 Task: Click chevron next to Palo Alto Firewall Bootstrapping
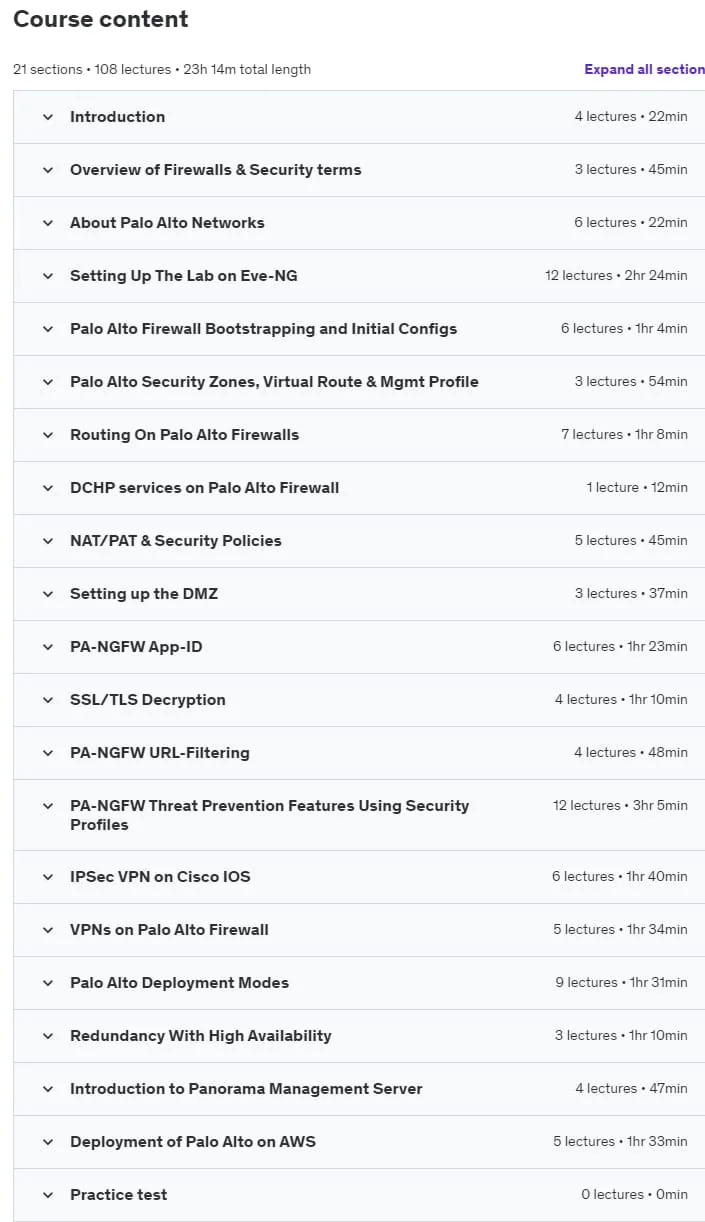coord(47,329)
